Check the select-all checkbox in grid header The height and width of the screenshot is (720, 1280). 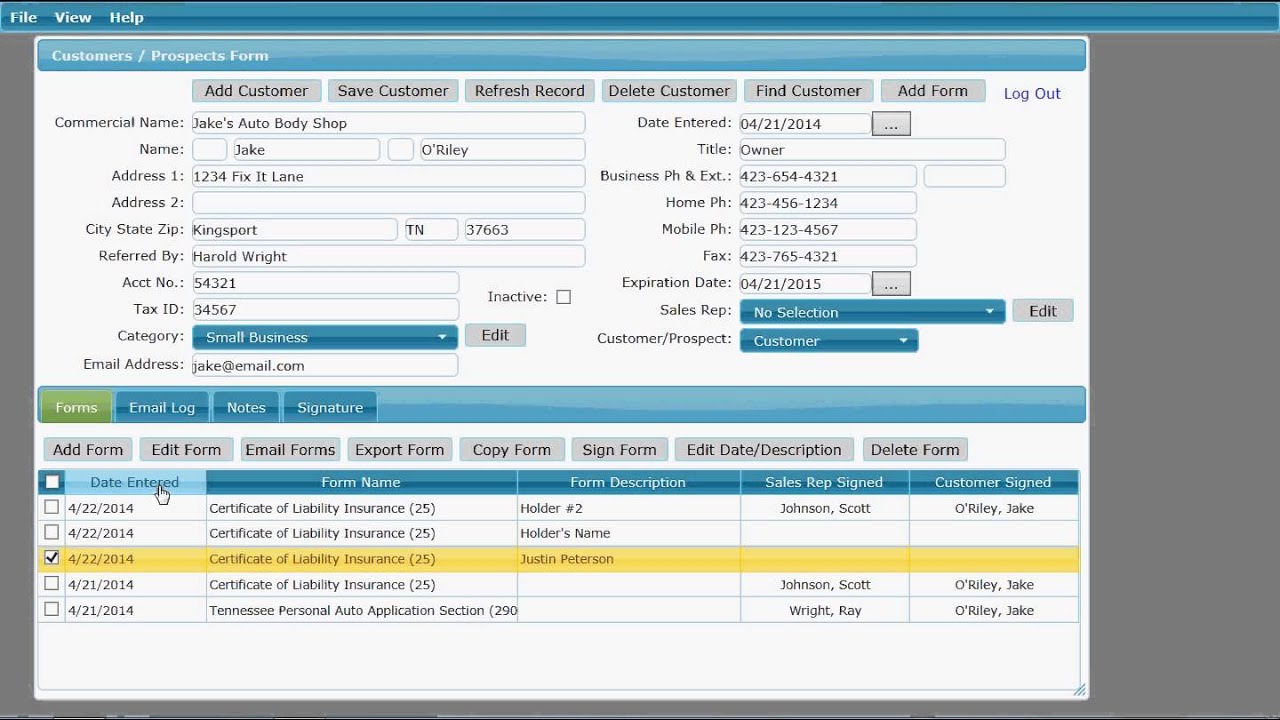click(x=52, y=482)
